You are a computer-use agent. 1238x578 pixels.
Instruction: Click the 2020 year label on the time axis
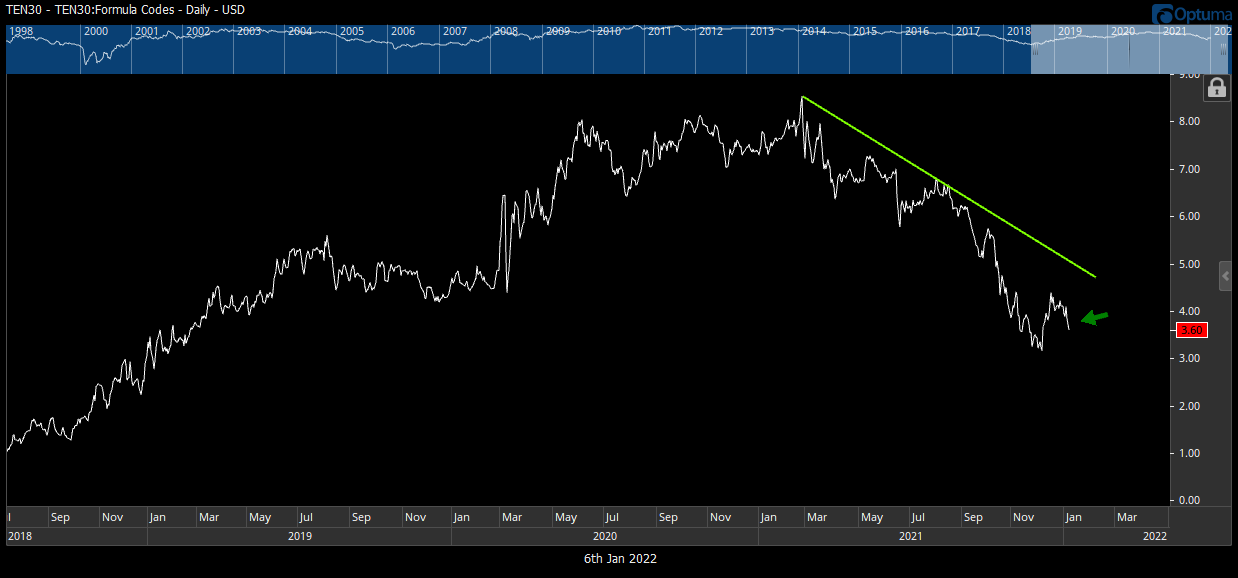pyautogui.click(x=603, y=537)
